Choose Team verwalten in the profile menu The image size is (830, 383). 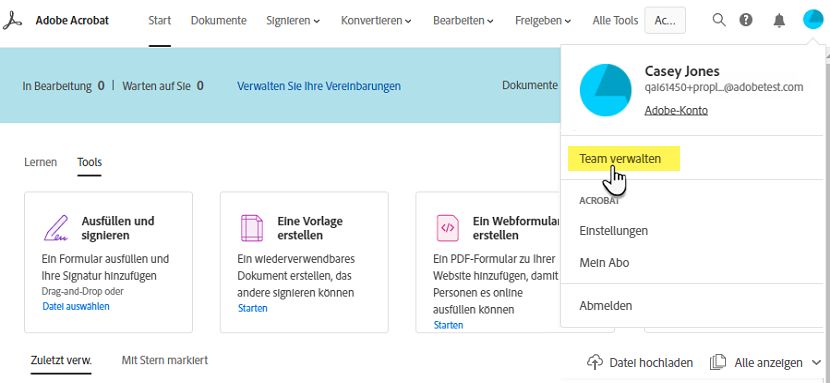[x=620, y=158]
